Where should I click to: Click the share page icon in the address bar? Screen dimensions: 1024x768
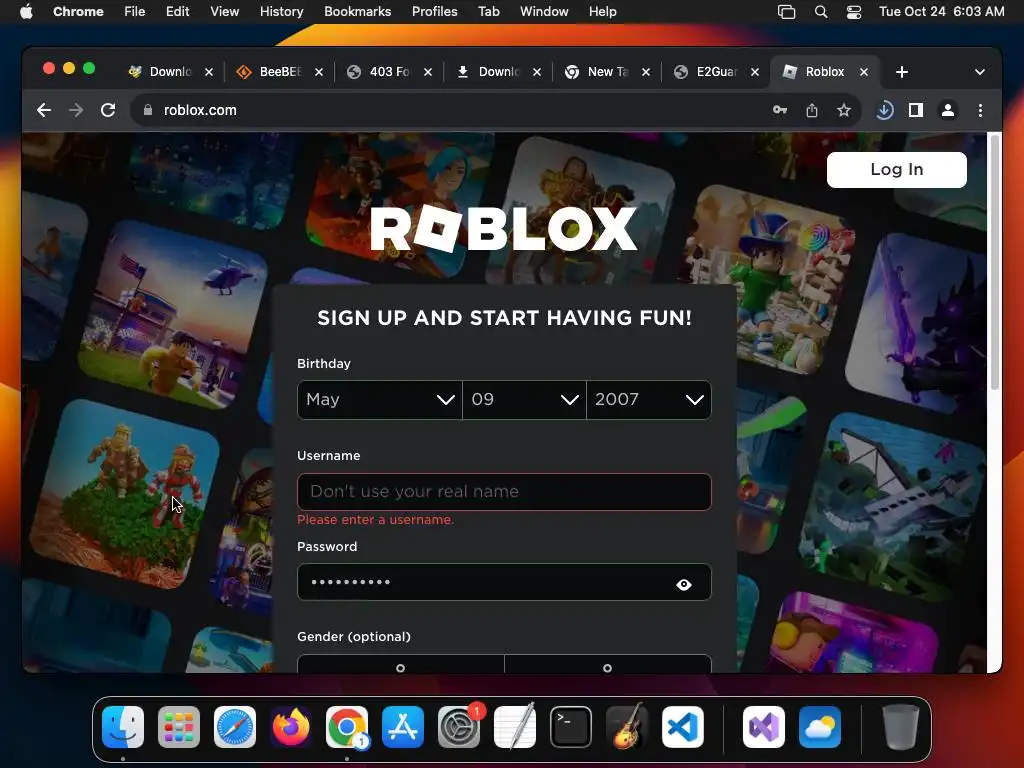coord(812,110)
